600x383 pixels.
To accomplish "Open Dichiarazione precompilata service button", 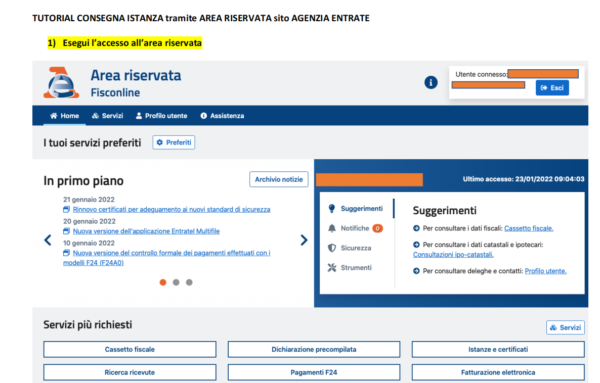I will 314,349.
